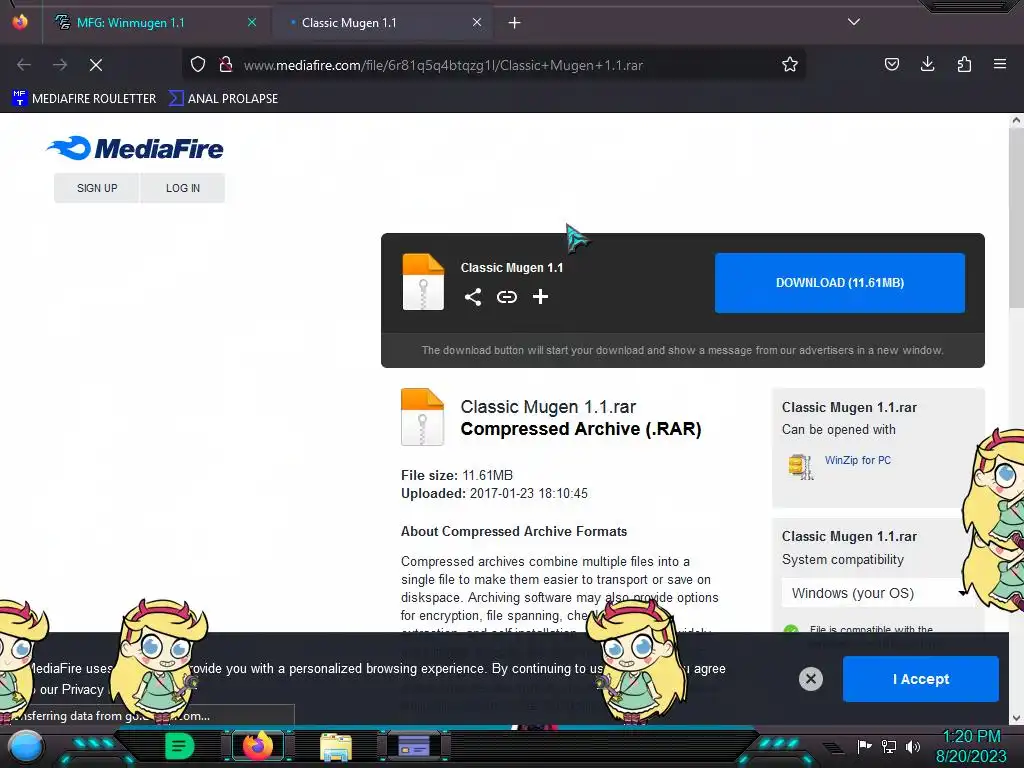
Task: Open the extensions puzzle icon
Action: 964,65
